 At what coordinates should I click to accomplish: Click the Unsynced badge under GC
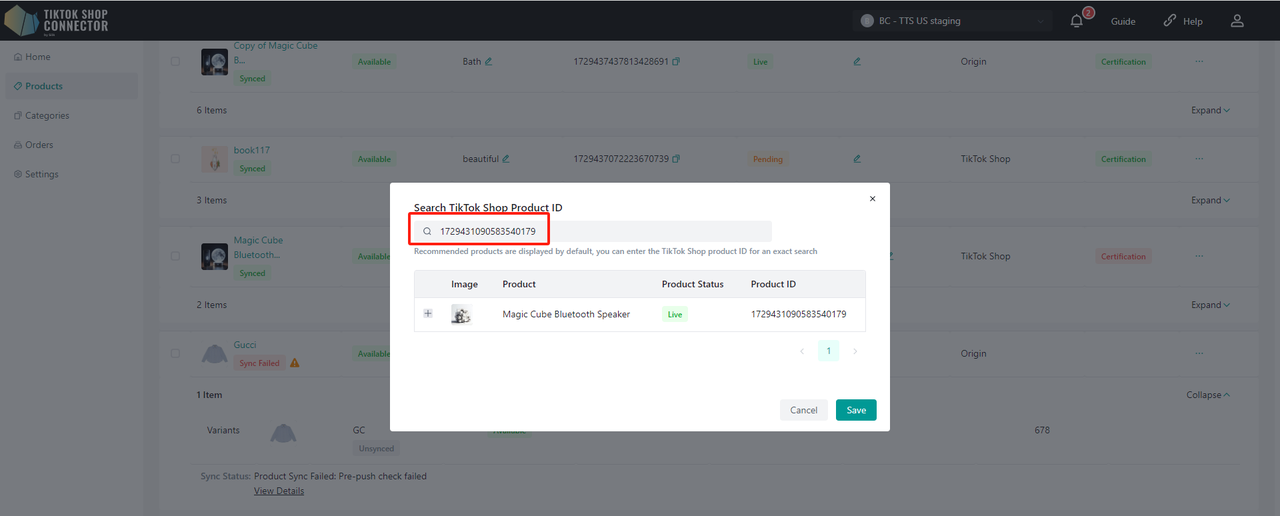pos(376,449)
